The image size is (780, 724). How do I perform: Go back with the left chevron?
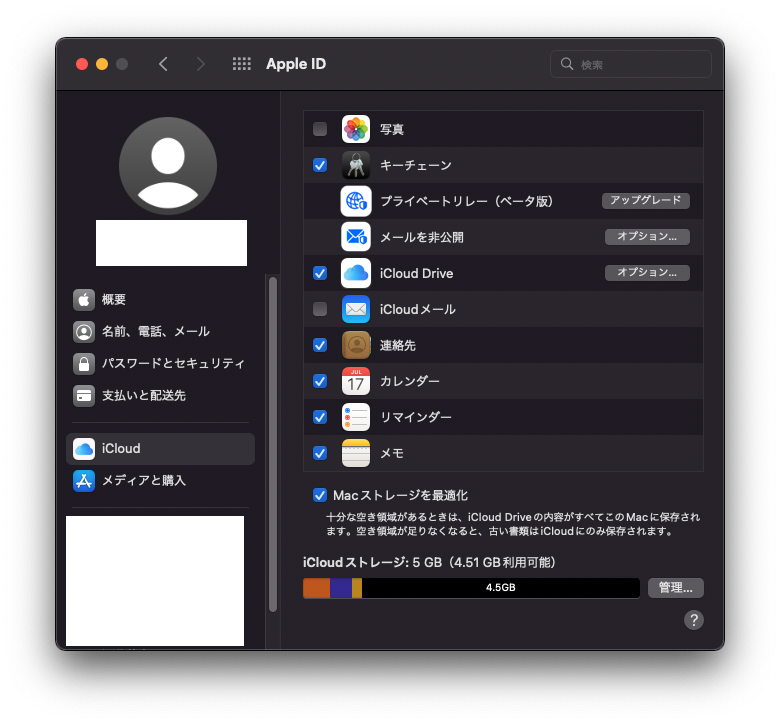pos(163,64)
